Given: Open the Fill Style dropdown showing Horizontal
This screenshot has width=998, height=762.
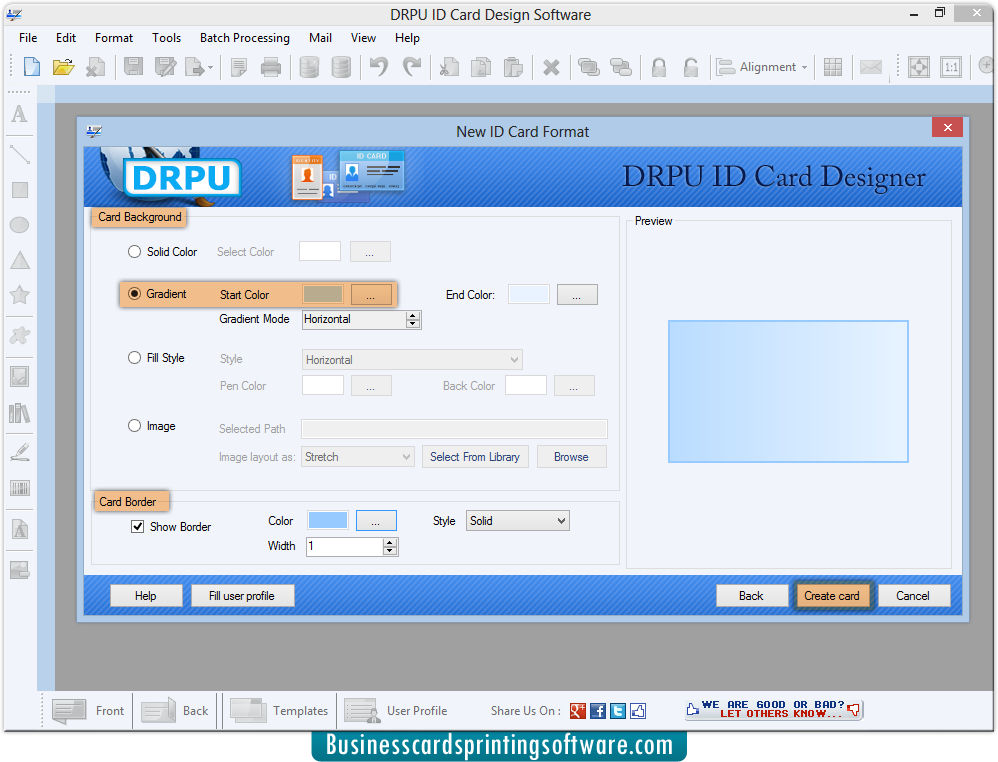Looking at the screenshot, I should pyautogui.click(x=412, y=360).
